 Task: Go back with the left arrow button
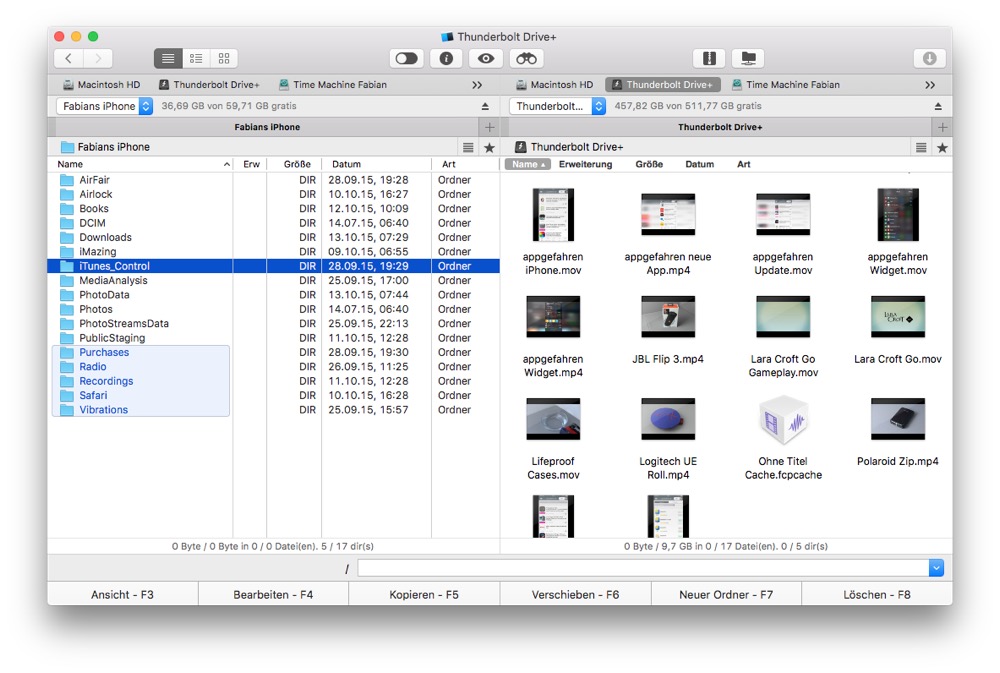point(69,59)
